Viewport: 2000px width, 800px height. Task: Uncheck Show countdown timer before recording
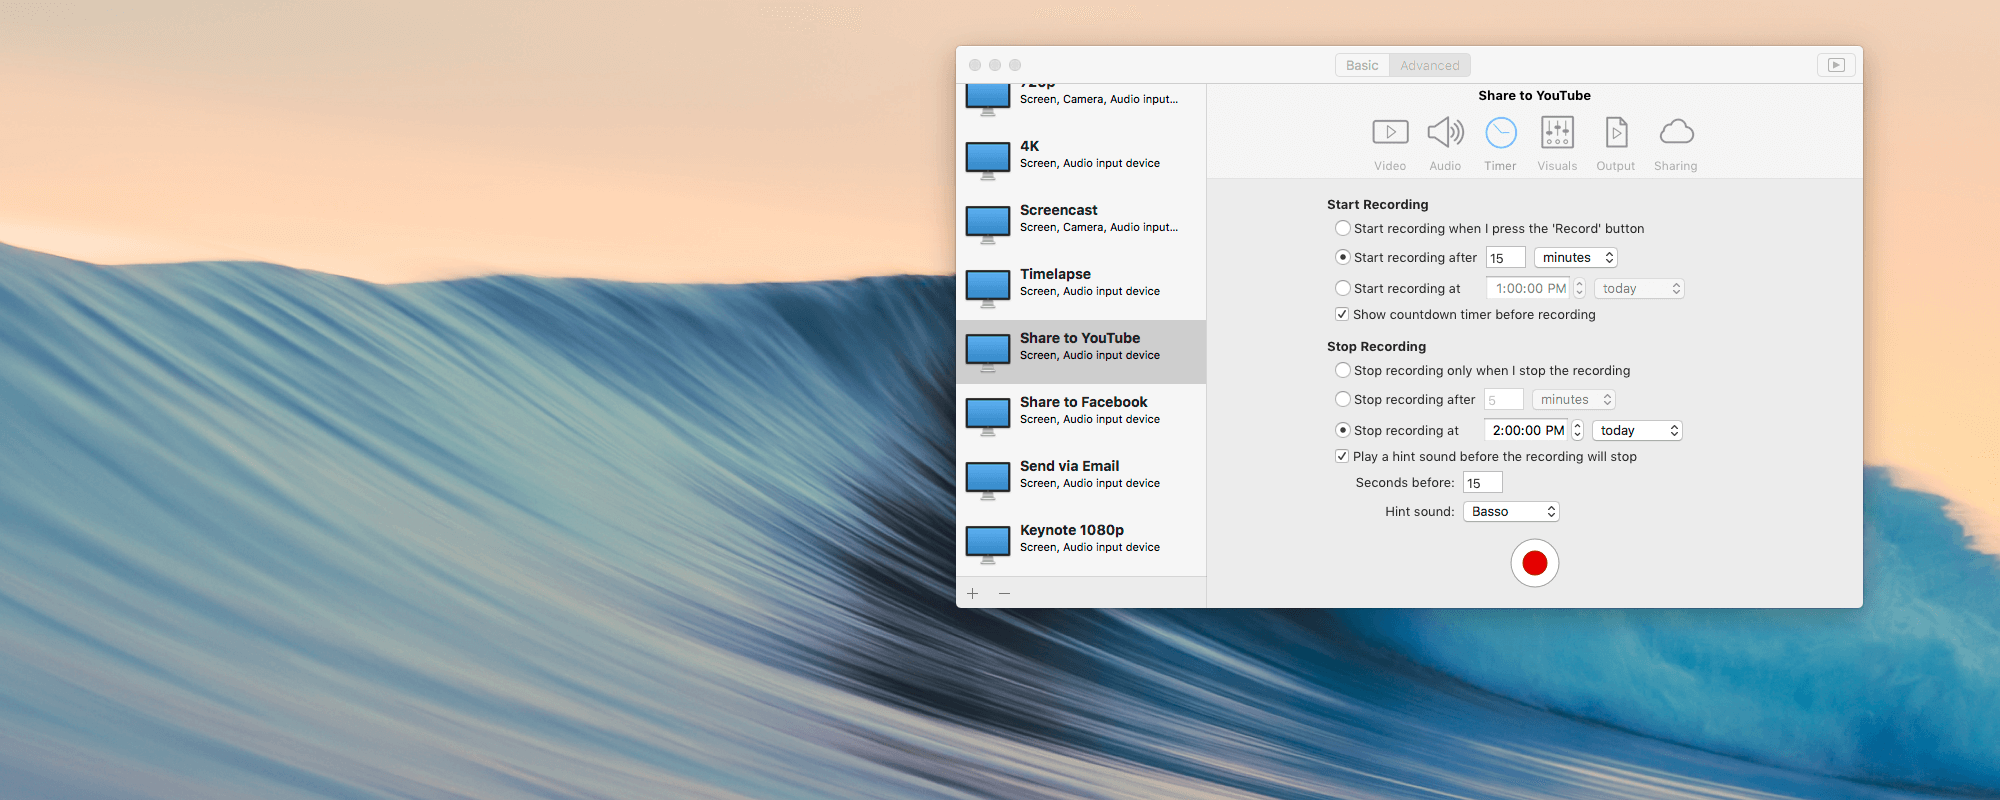[x=1342, y=314]
